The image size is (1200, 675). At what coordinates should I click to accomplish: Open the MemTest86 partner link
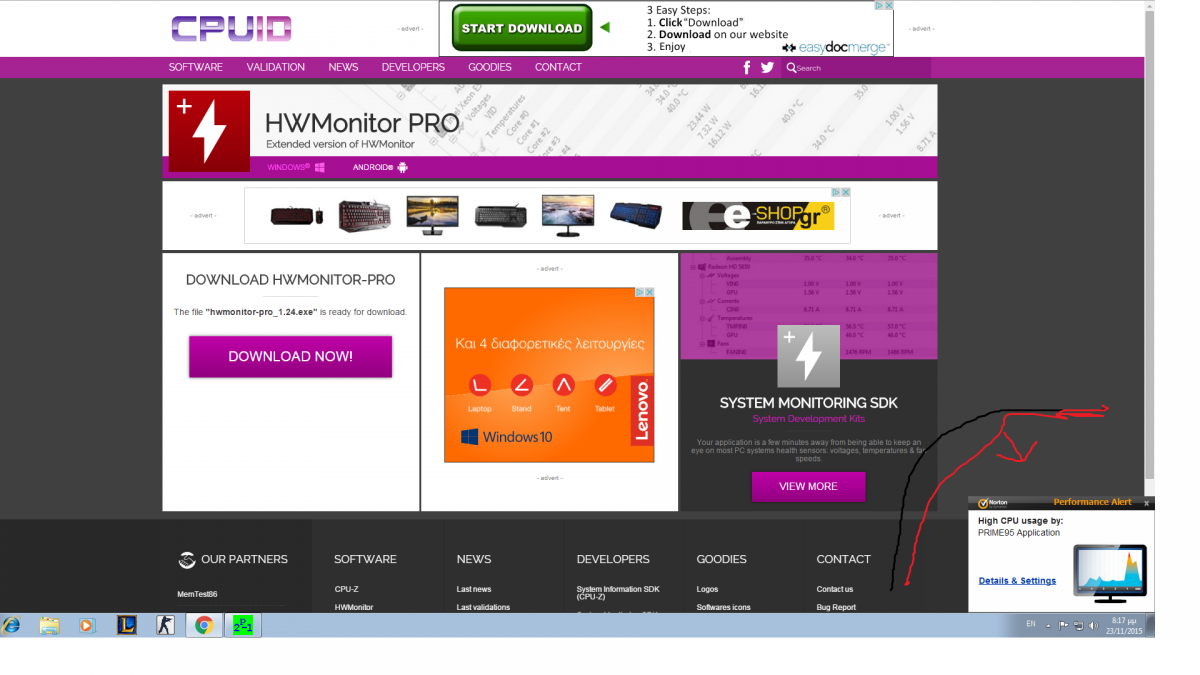point(197,594)
